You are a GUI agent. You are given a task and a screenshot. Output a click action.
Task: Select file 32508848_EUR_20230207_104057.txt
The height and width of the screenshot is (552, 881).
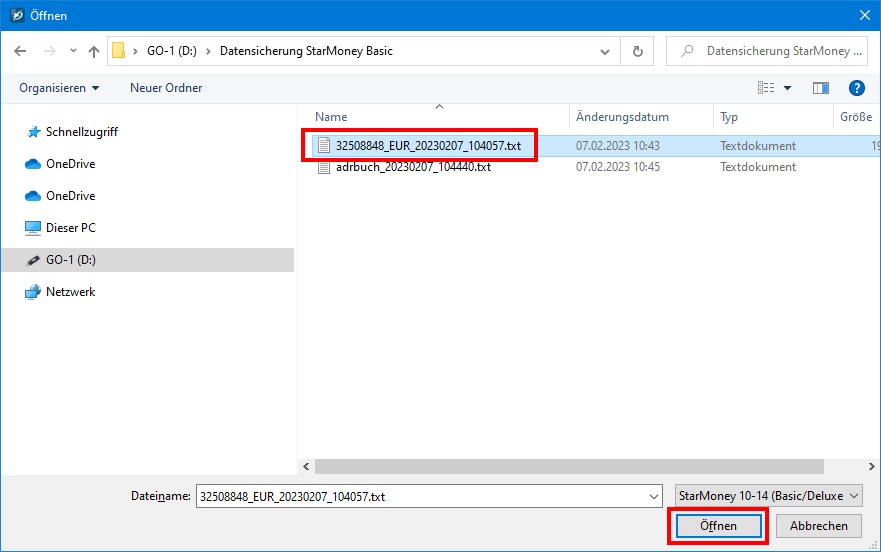(428, 146)
